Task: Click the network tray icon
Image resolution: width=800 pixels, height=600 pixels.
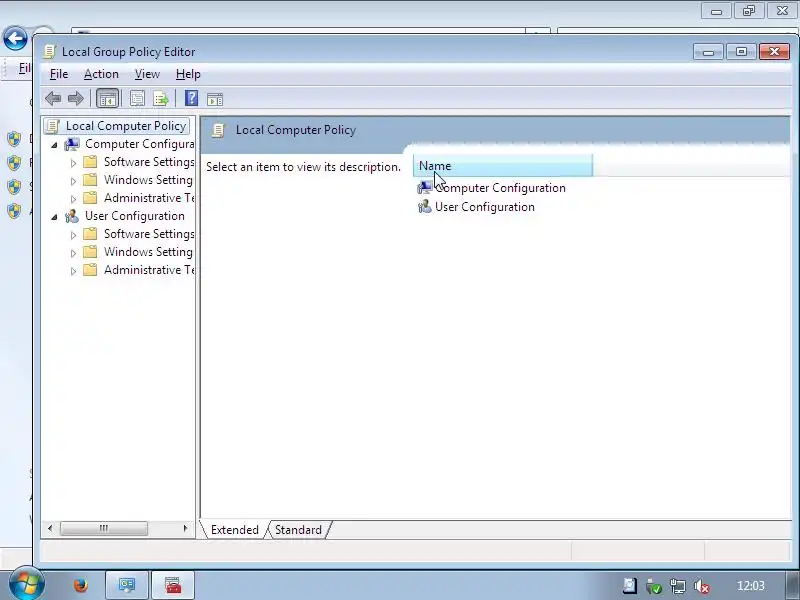Action: pos(678,586)
